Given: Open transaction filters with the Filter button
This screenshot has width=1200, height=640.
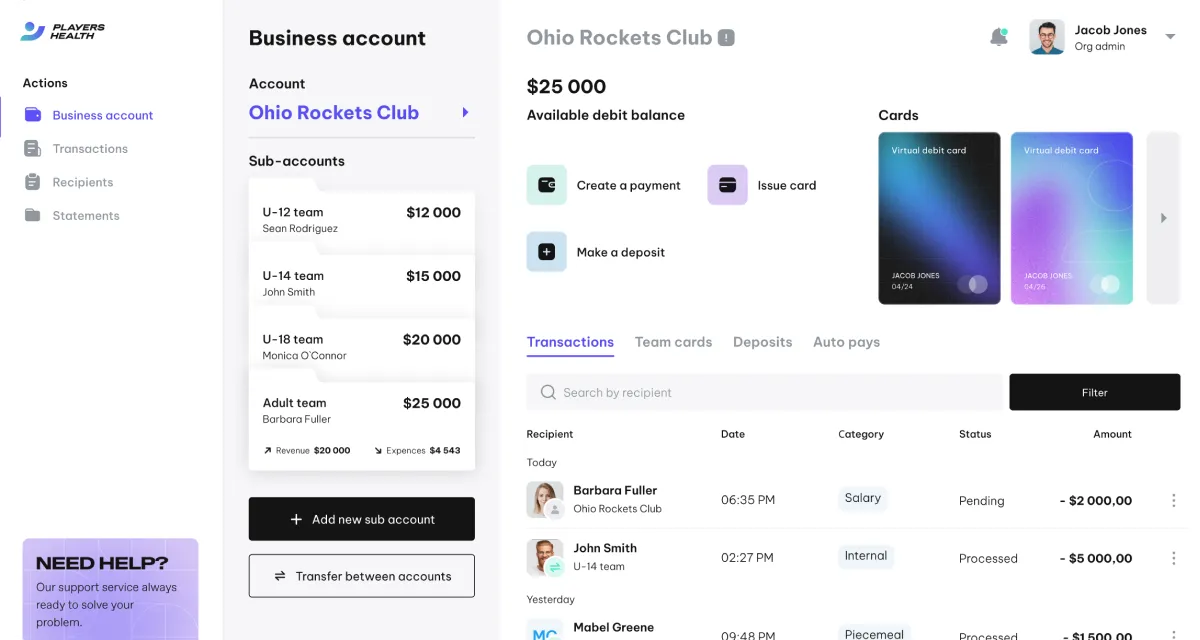Looking at the screenshot, I should click(1094, 392).
